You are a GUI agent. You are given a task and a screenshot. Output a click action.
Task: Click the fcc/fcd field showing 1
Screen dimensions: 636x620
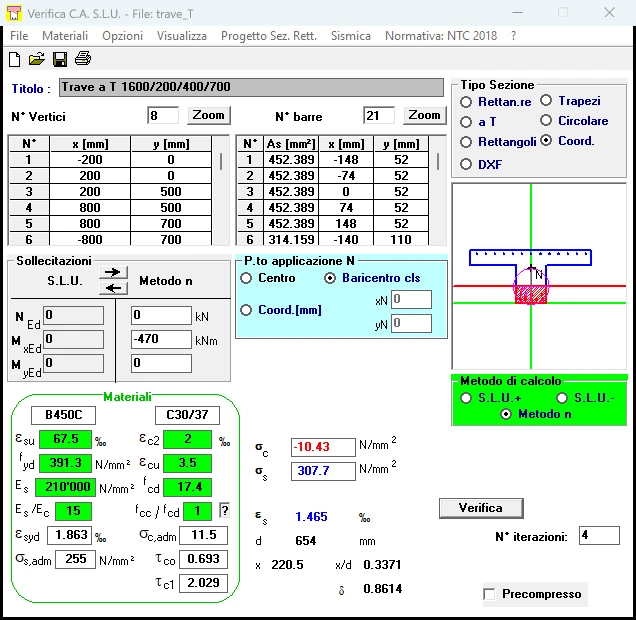[x=198, y=511]
